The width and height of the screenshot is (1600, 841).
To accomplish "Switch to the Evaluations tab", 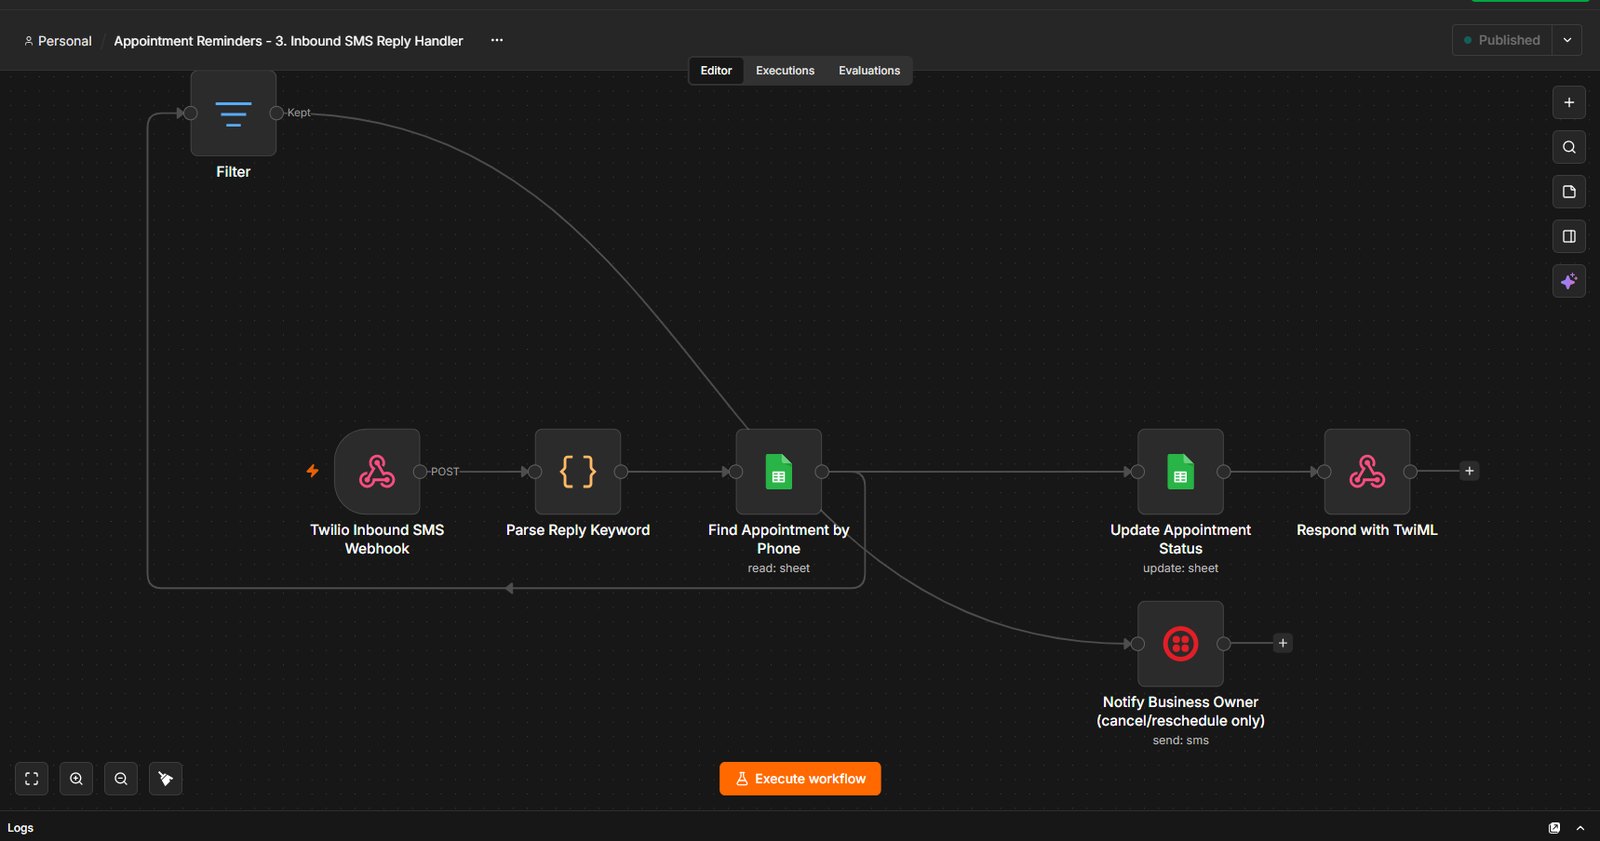I will 869,71.
